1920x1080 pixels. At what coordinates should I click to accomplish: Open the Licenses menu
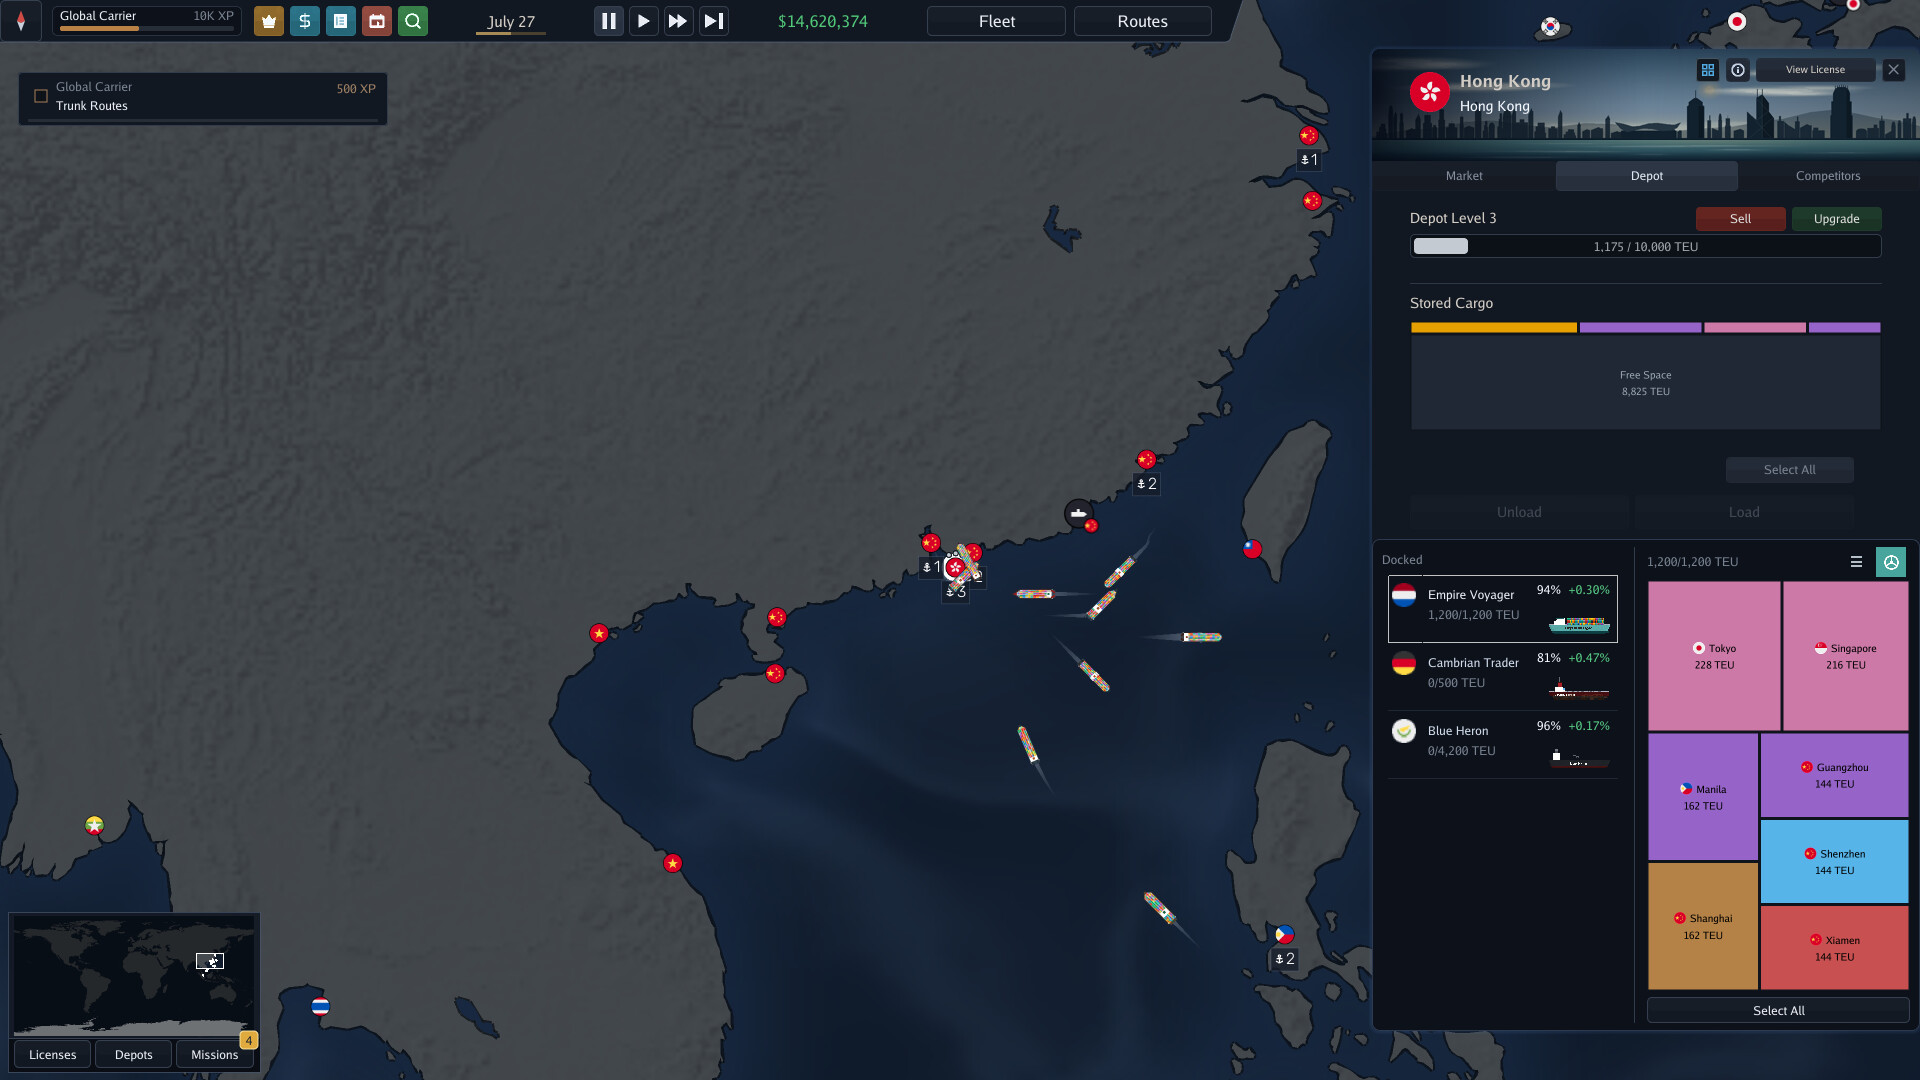pos(52,1055)
